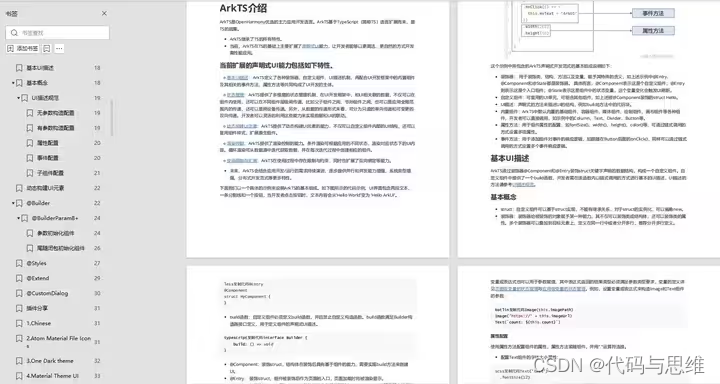Open bookmark 2.Atom Material File Icons
Viewport: 720px width, 384px height.
[58, 341]
